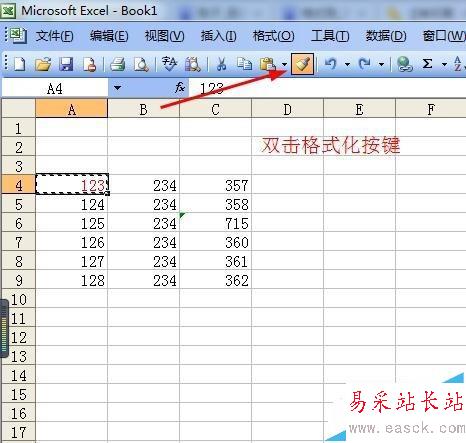This screenshot has height=443, width=466.
Task: Click the Name Box showing A4
Action: [x=55, y=88]
